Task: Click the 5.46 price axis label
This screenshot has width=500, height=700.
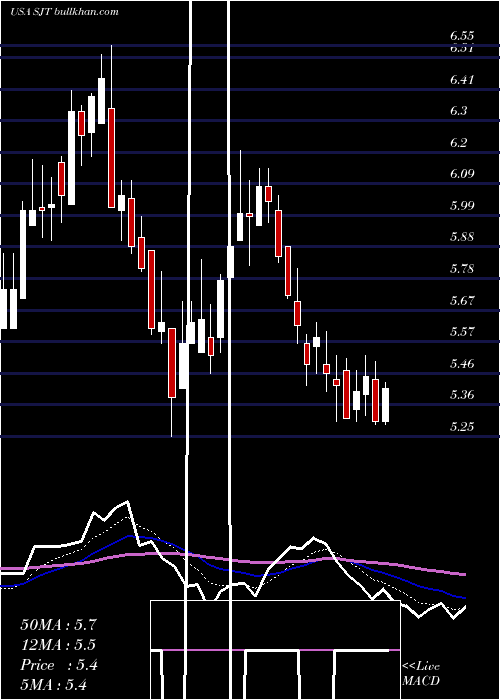Action: [x=462, y=363]
